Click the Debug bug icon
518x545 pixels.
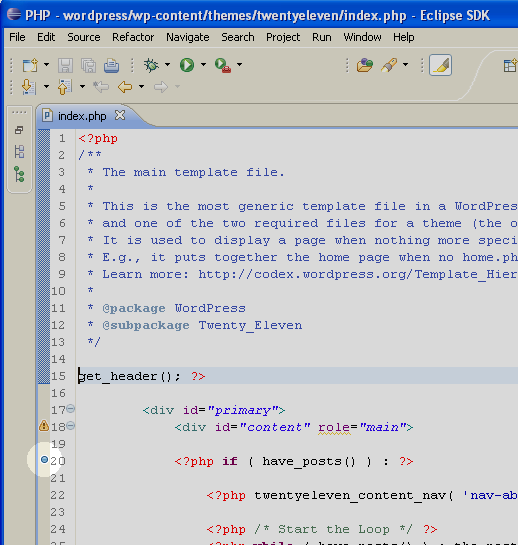pyautogui.click(x=151, y=65)
